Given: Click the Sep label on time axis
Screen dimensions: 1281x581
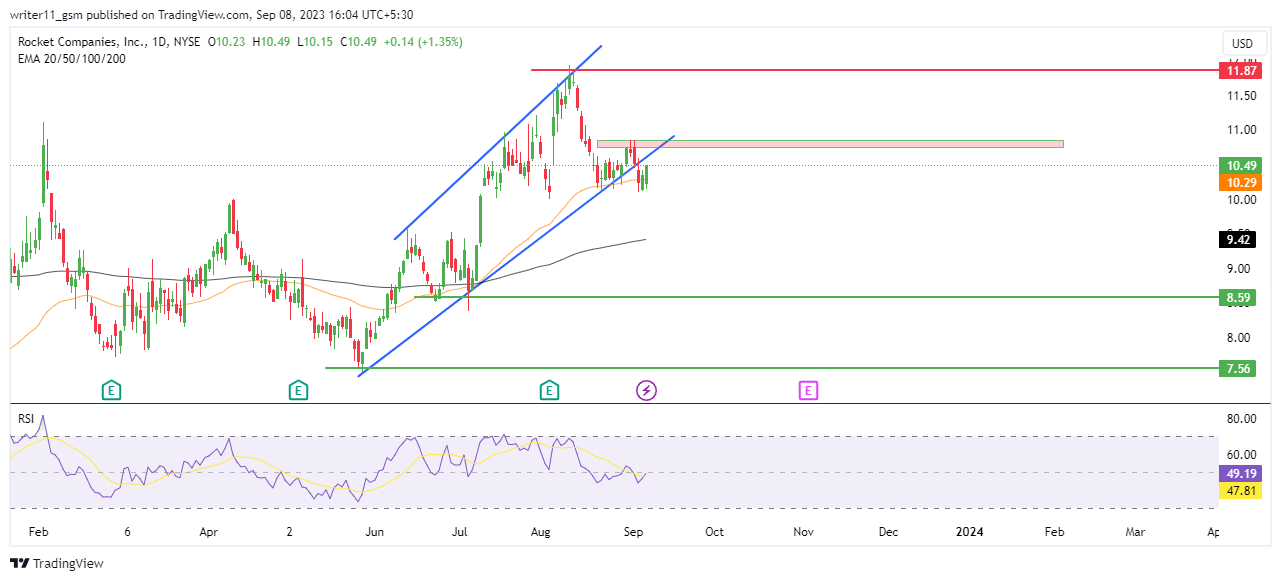Looking at the screenshot, I should (634, 533).
